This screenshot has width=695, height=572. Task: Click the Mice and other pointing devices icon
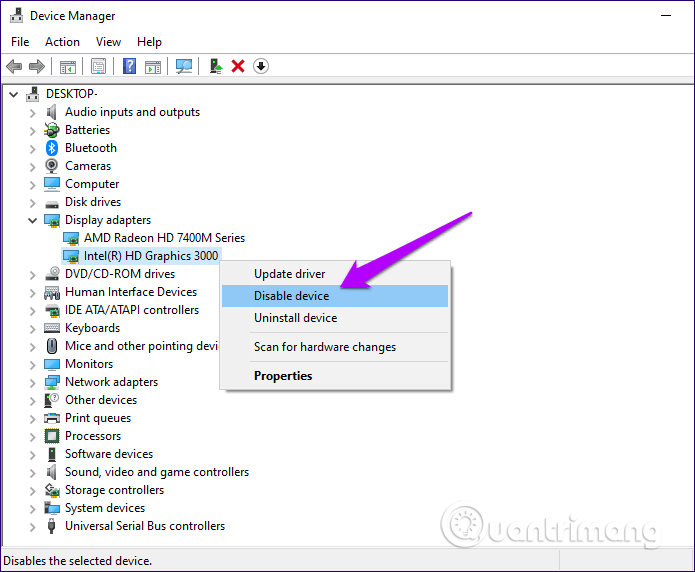[x=52, y=346]
